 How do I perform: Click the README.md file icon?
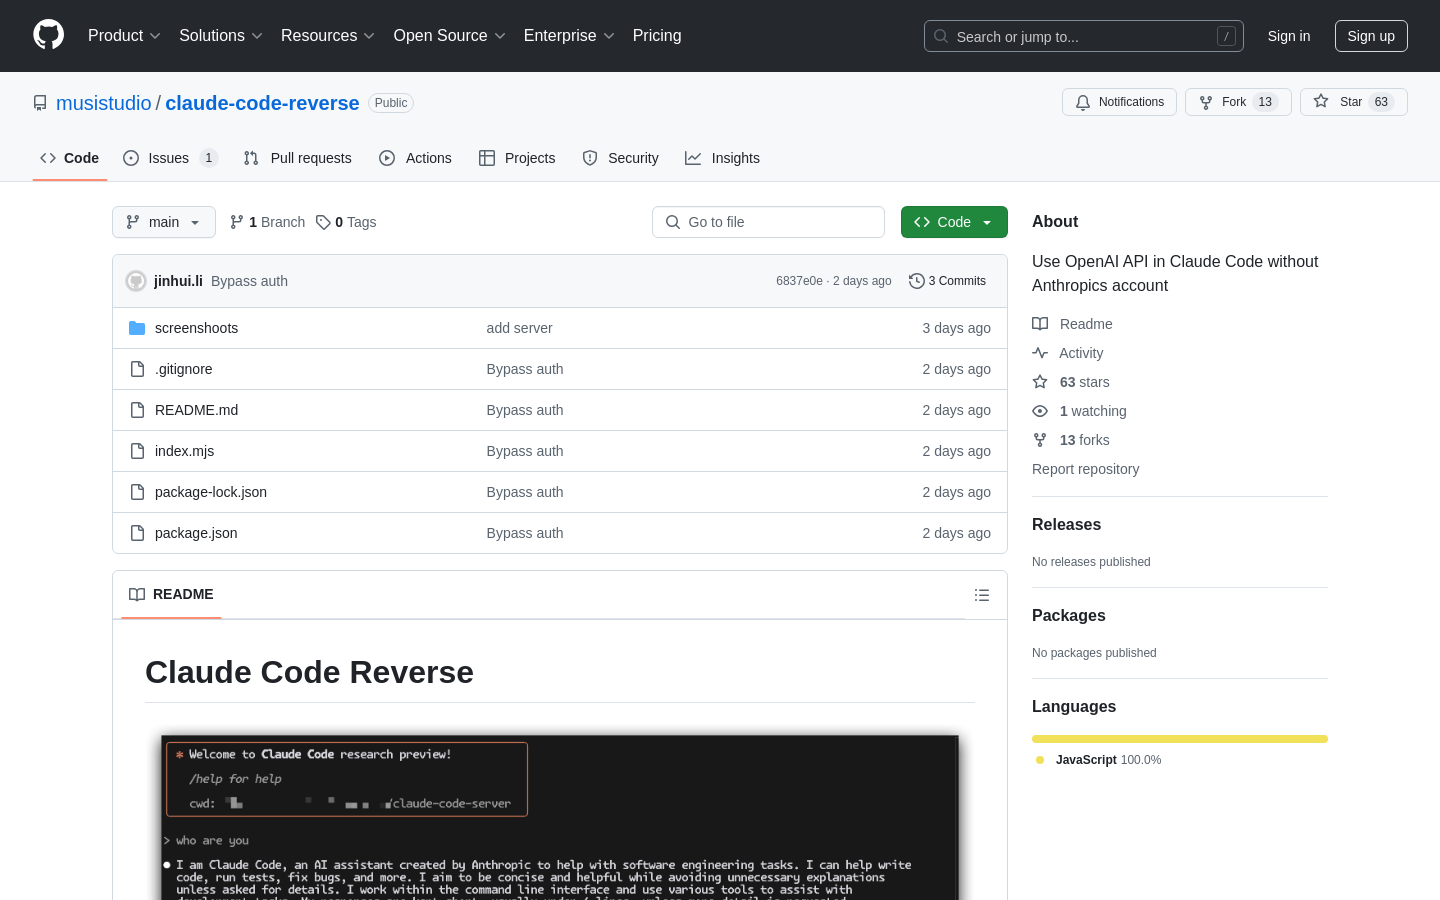tap(137, 410)
